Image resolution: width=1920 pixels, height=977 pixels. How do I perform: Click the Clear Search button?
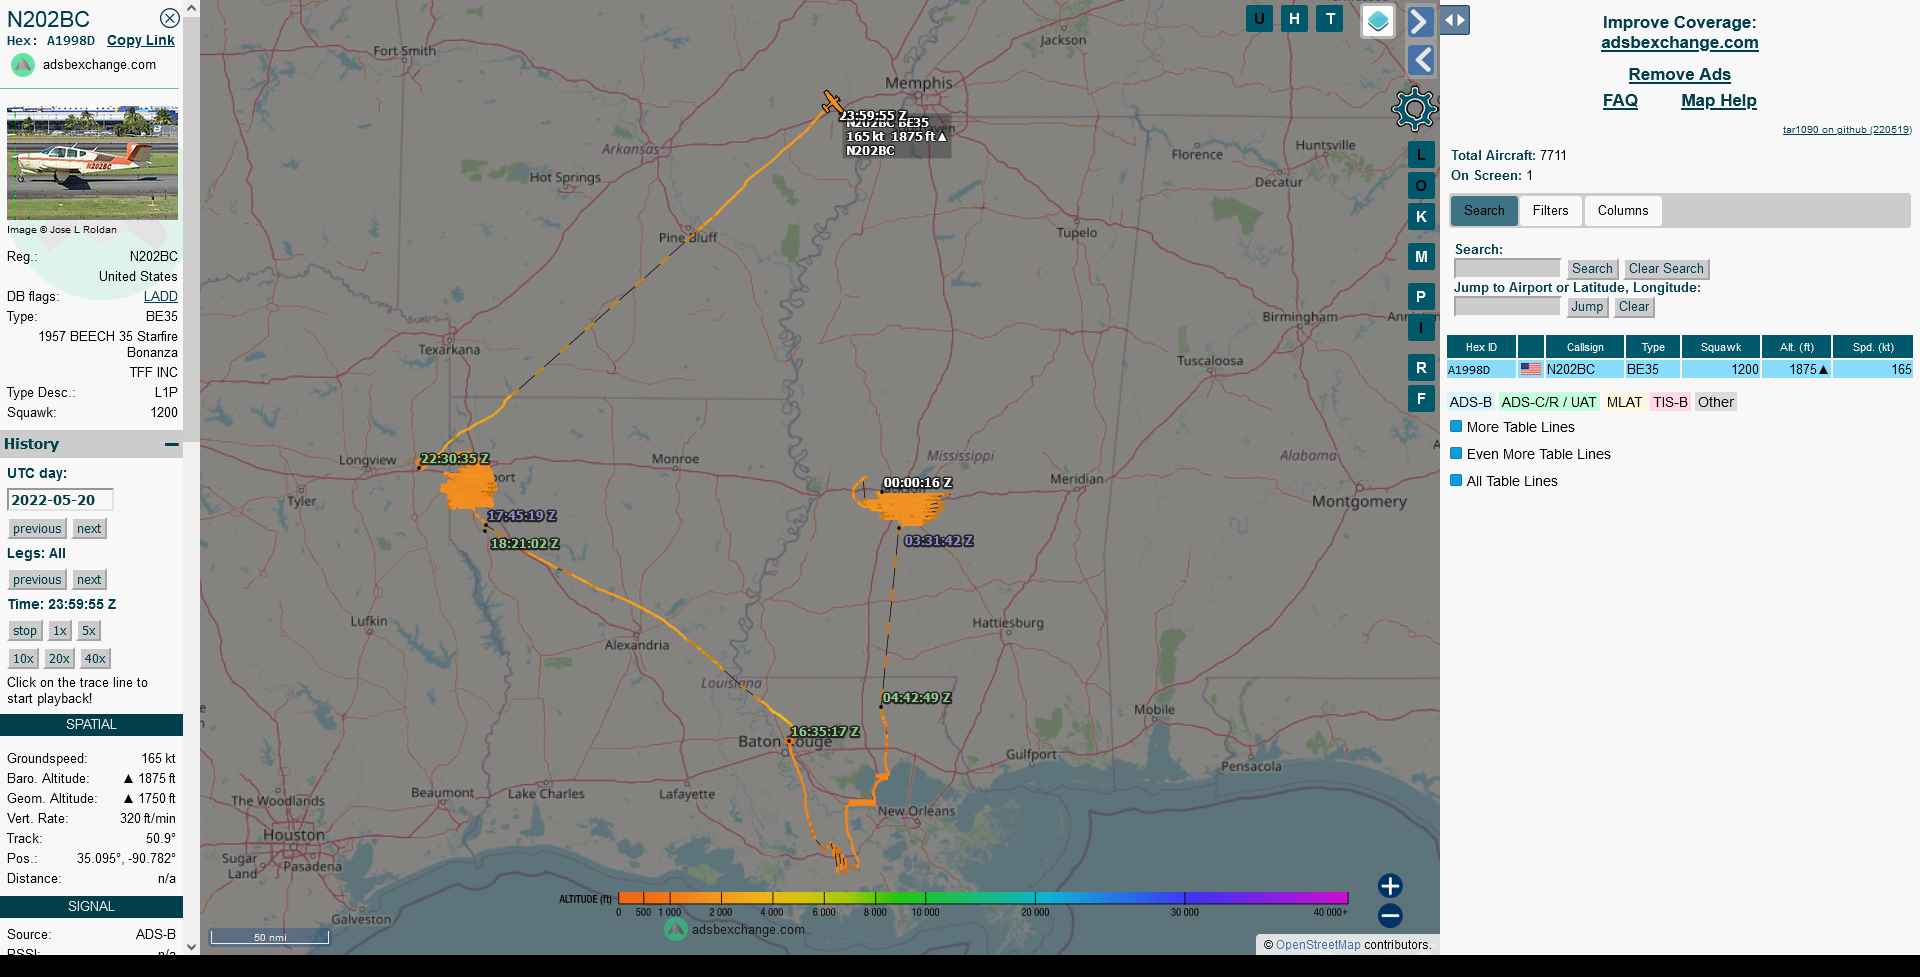(1666, 269)
